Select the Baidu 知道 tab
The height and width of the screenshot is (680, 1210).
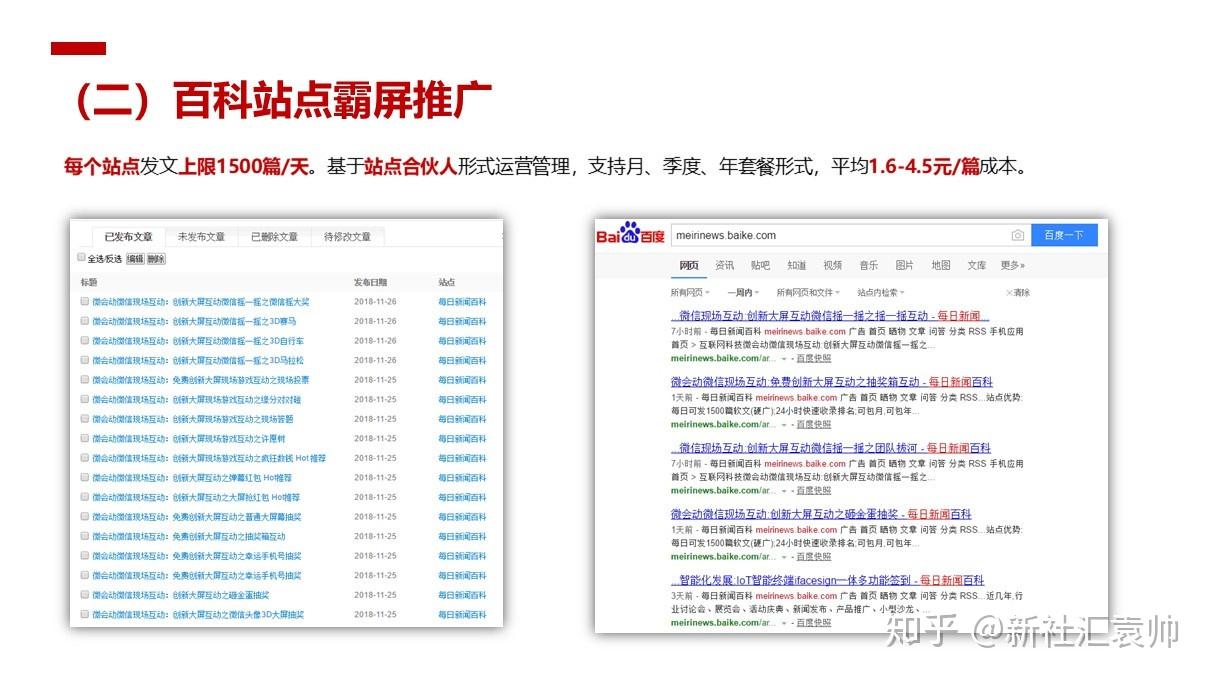[x=796, y=265]
